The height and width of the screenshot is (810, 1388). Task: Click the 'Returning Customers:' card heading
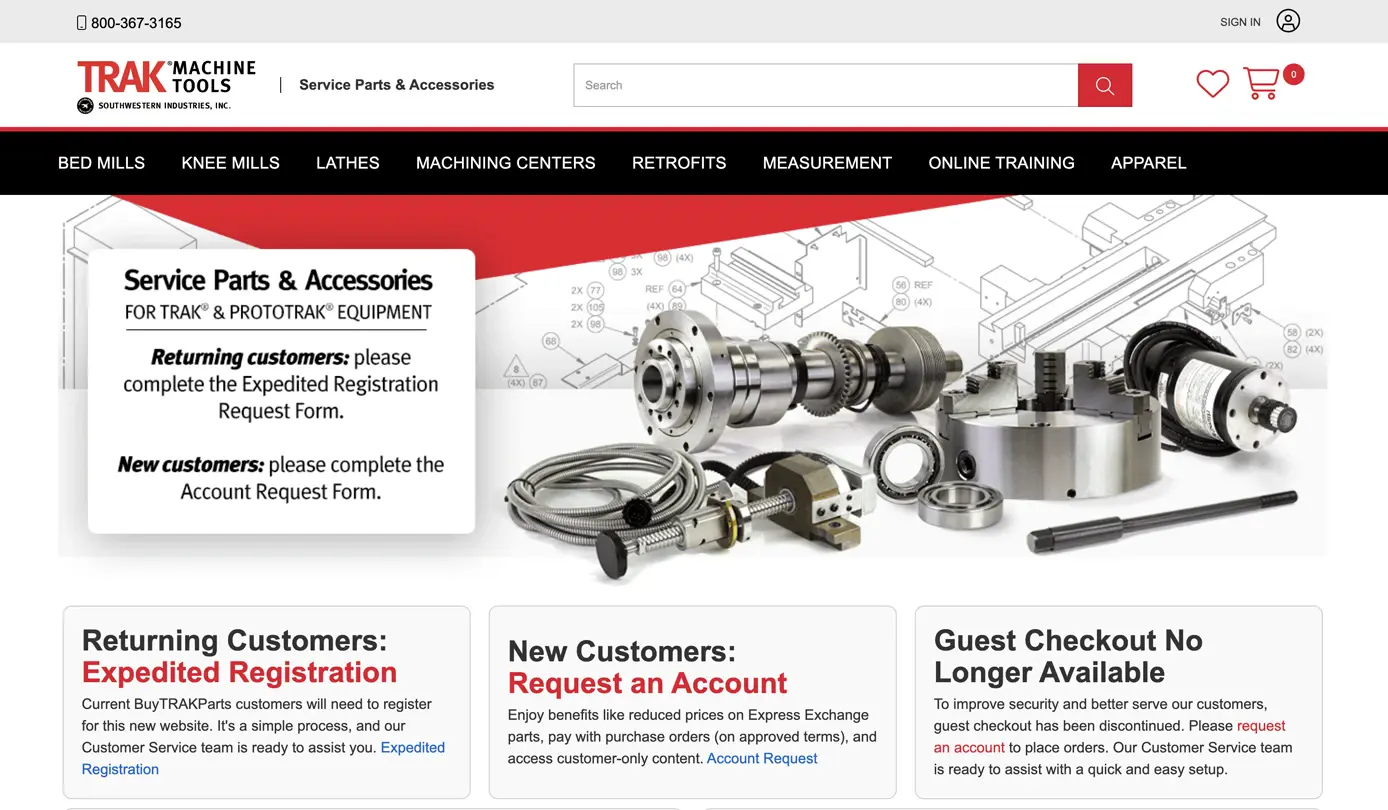click(234, 640)
